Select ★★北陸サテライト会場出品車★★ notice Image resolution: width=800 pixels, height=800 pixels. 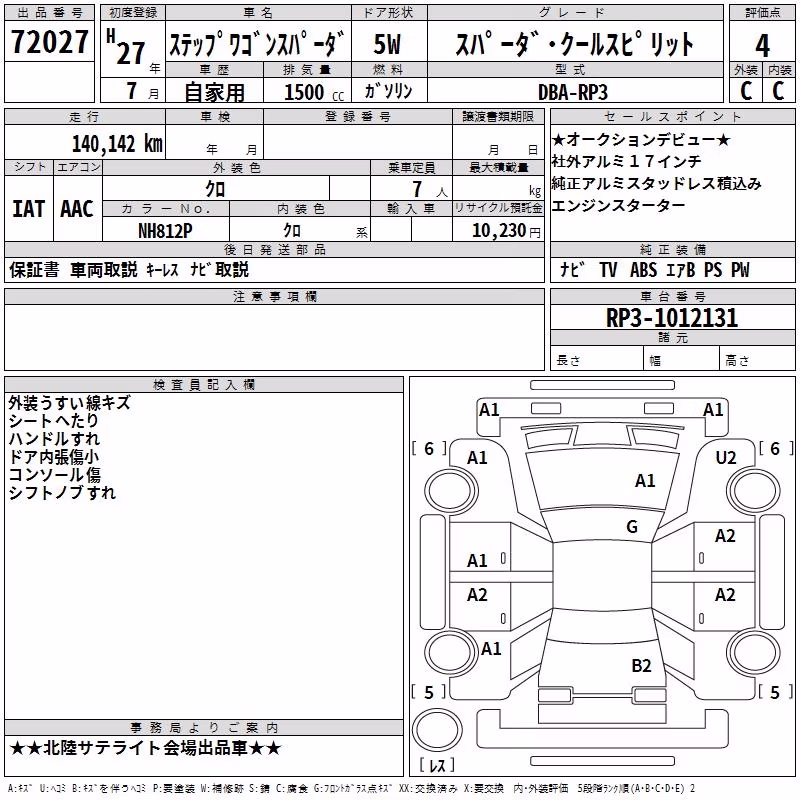[x=145, y=748]
